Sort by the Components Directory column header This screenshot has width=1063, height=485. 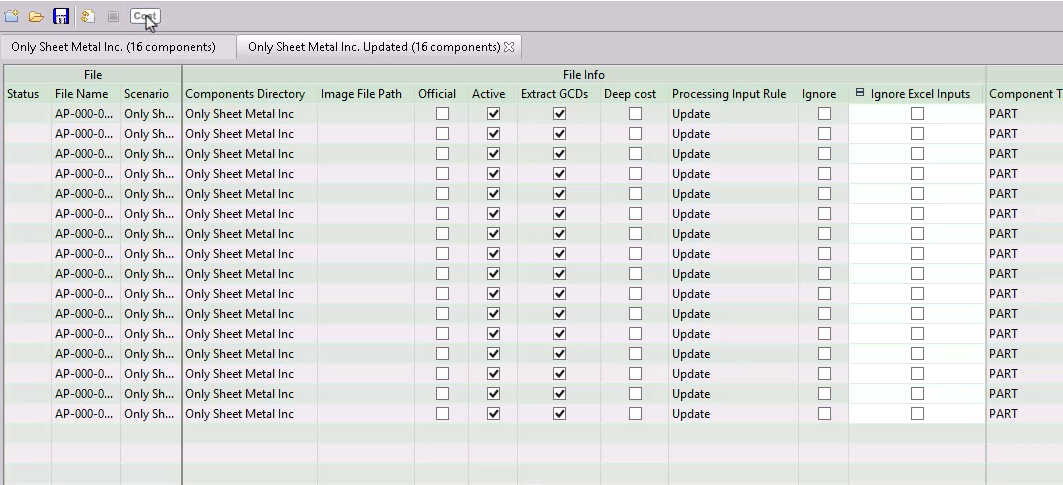(245, 94)
